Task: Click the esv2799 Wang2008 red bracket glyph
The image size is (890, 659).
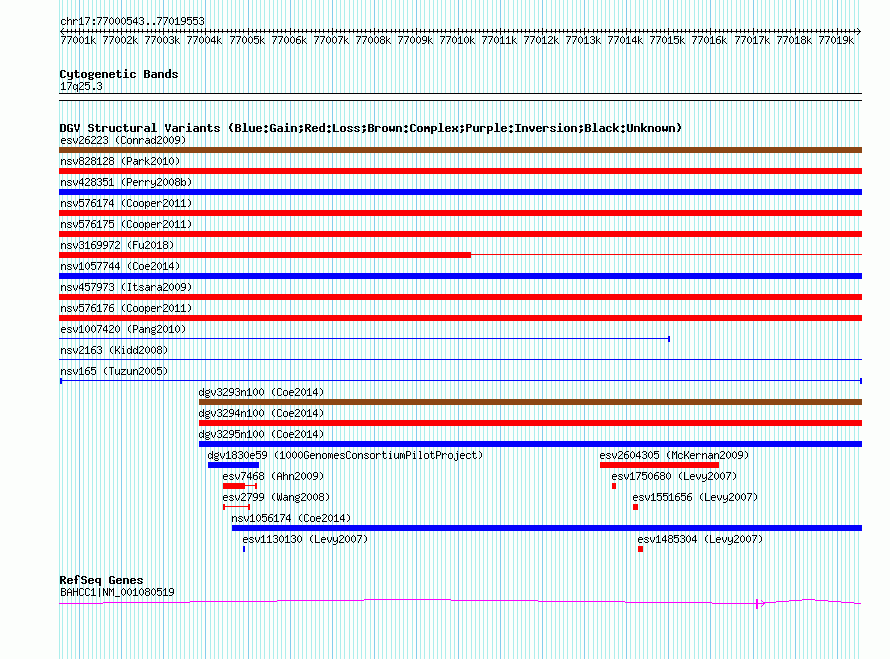Action: (236, 507)
